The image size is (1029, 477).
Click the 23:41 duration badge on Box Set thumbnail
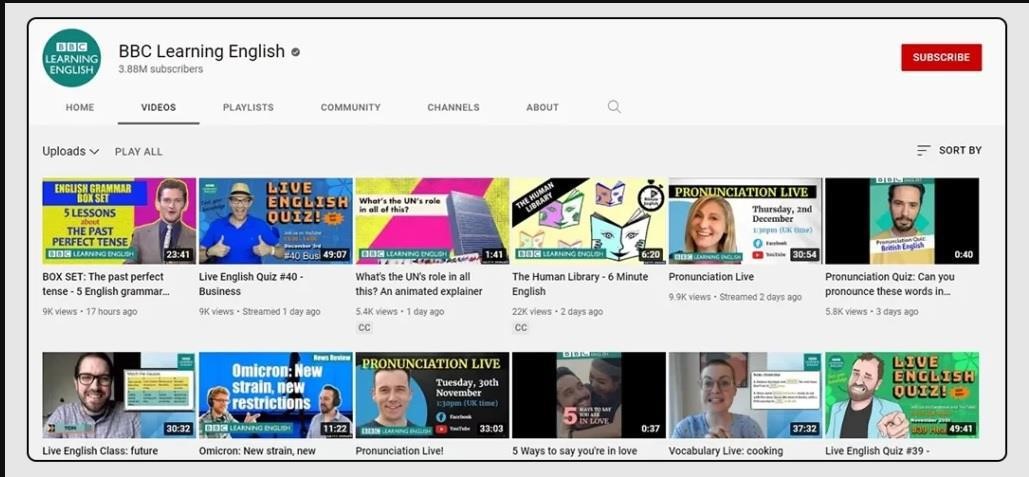[178, 255]
